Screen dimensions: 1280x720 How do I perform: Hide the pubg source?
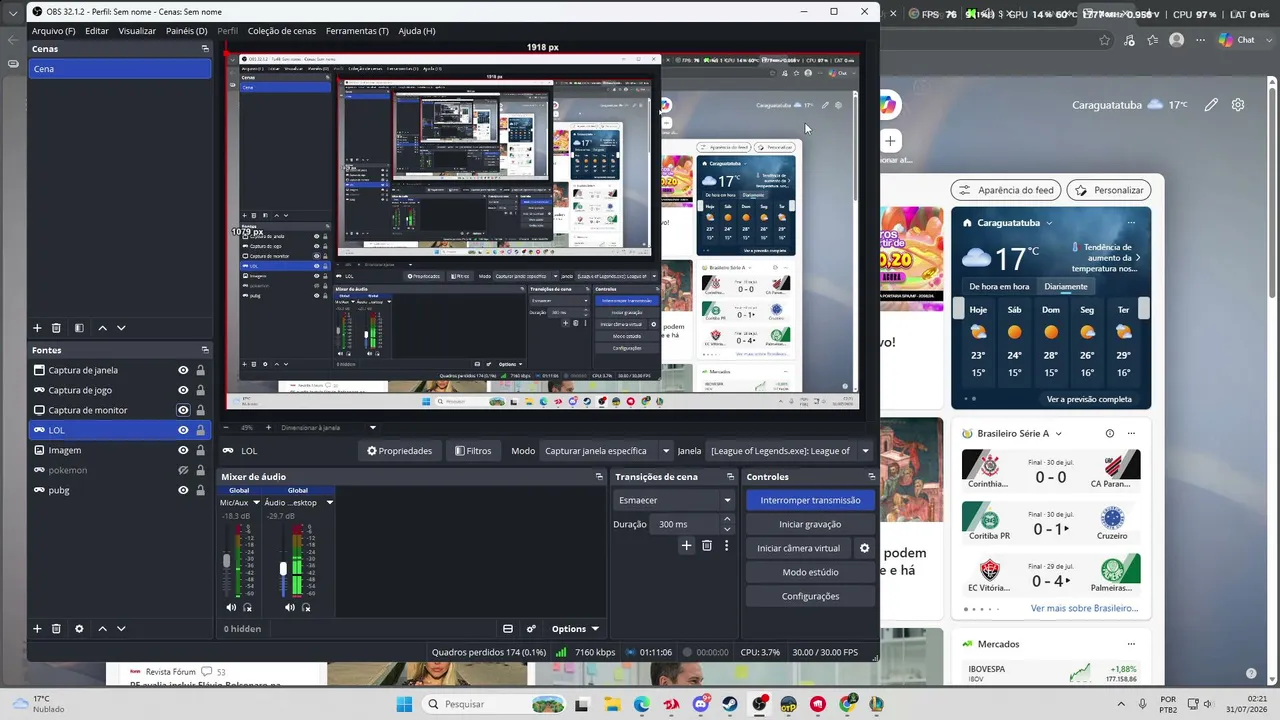pyautogui.click(x=183, y=490)
